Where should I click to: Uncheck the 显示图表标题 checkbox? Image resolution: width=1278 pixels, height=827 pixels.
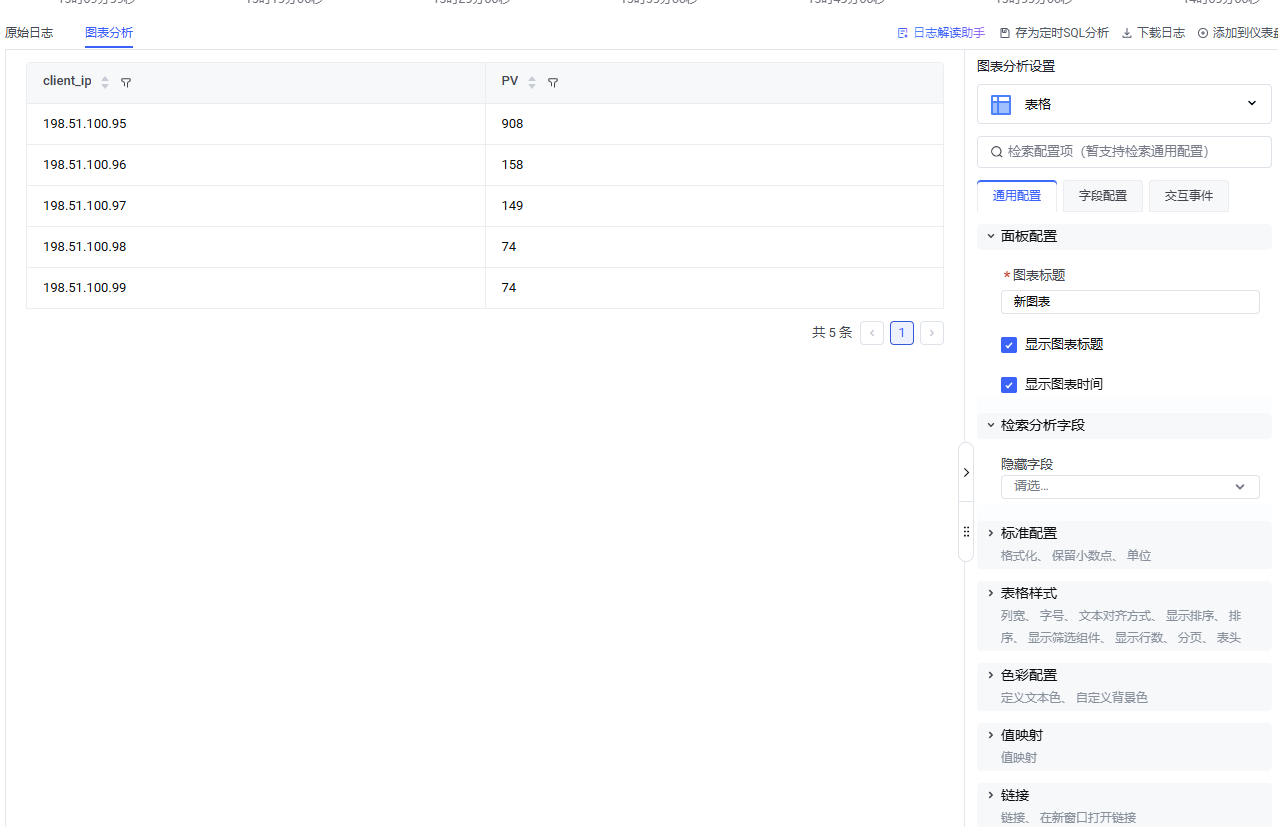coord(1009,345)
